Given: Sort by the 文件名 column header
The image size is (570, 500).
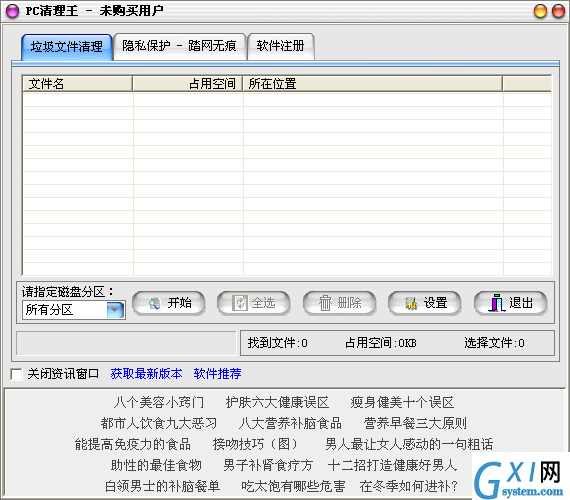Looking at the screenshot, I should coord(77,84).
